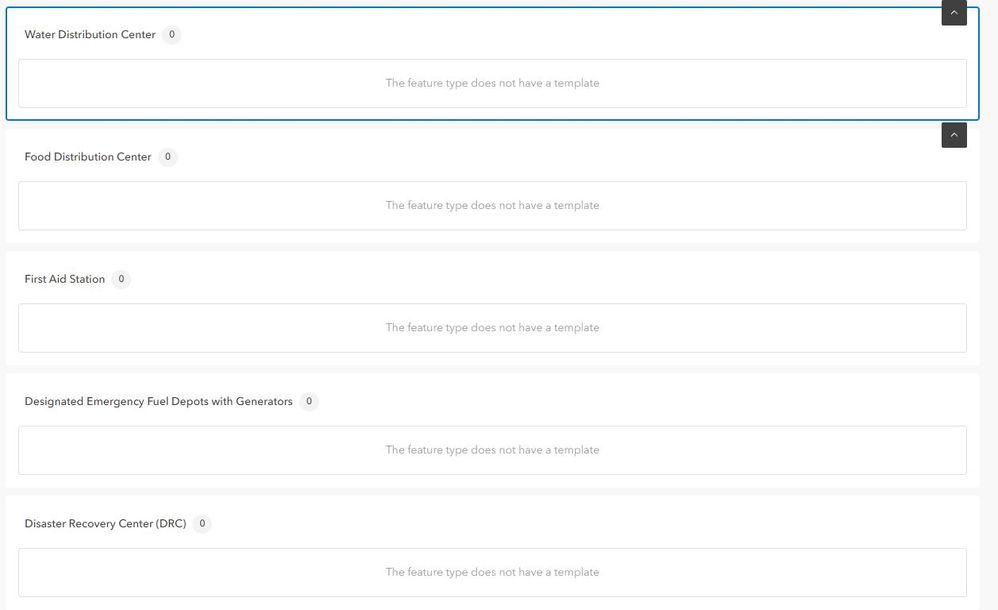This screenshot has height=610, width=998.
Task: Click the no-template message under Food Distribution Center
Action: click(x=492, y=205)
